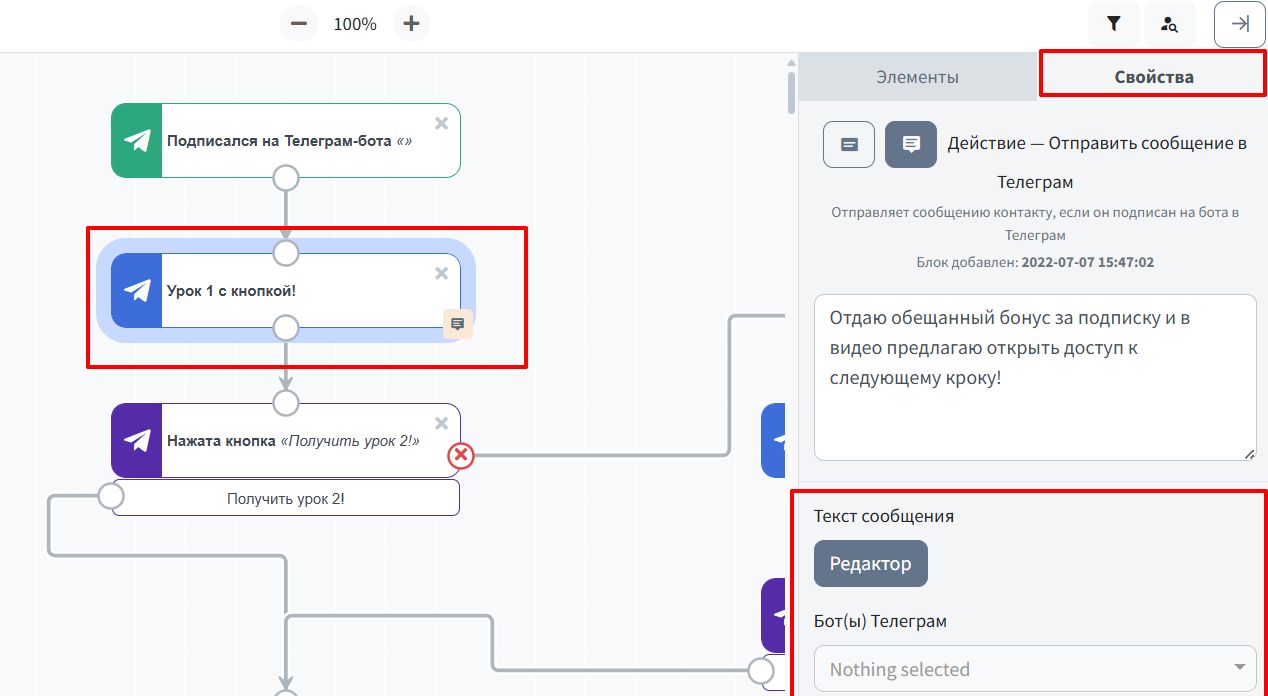Viewport: 1268px width, 696px height.
Task: Zoom in with the plus button
Action: tap(411, 23)
